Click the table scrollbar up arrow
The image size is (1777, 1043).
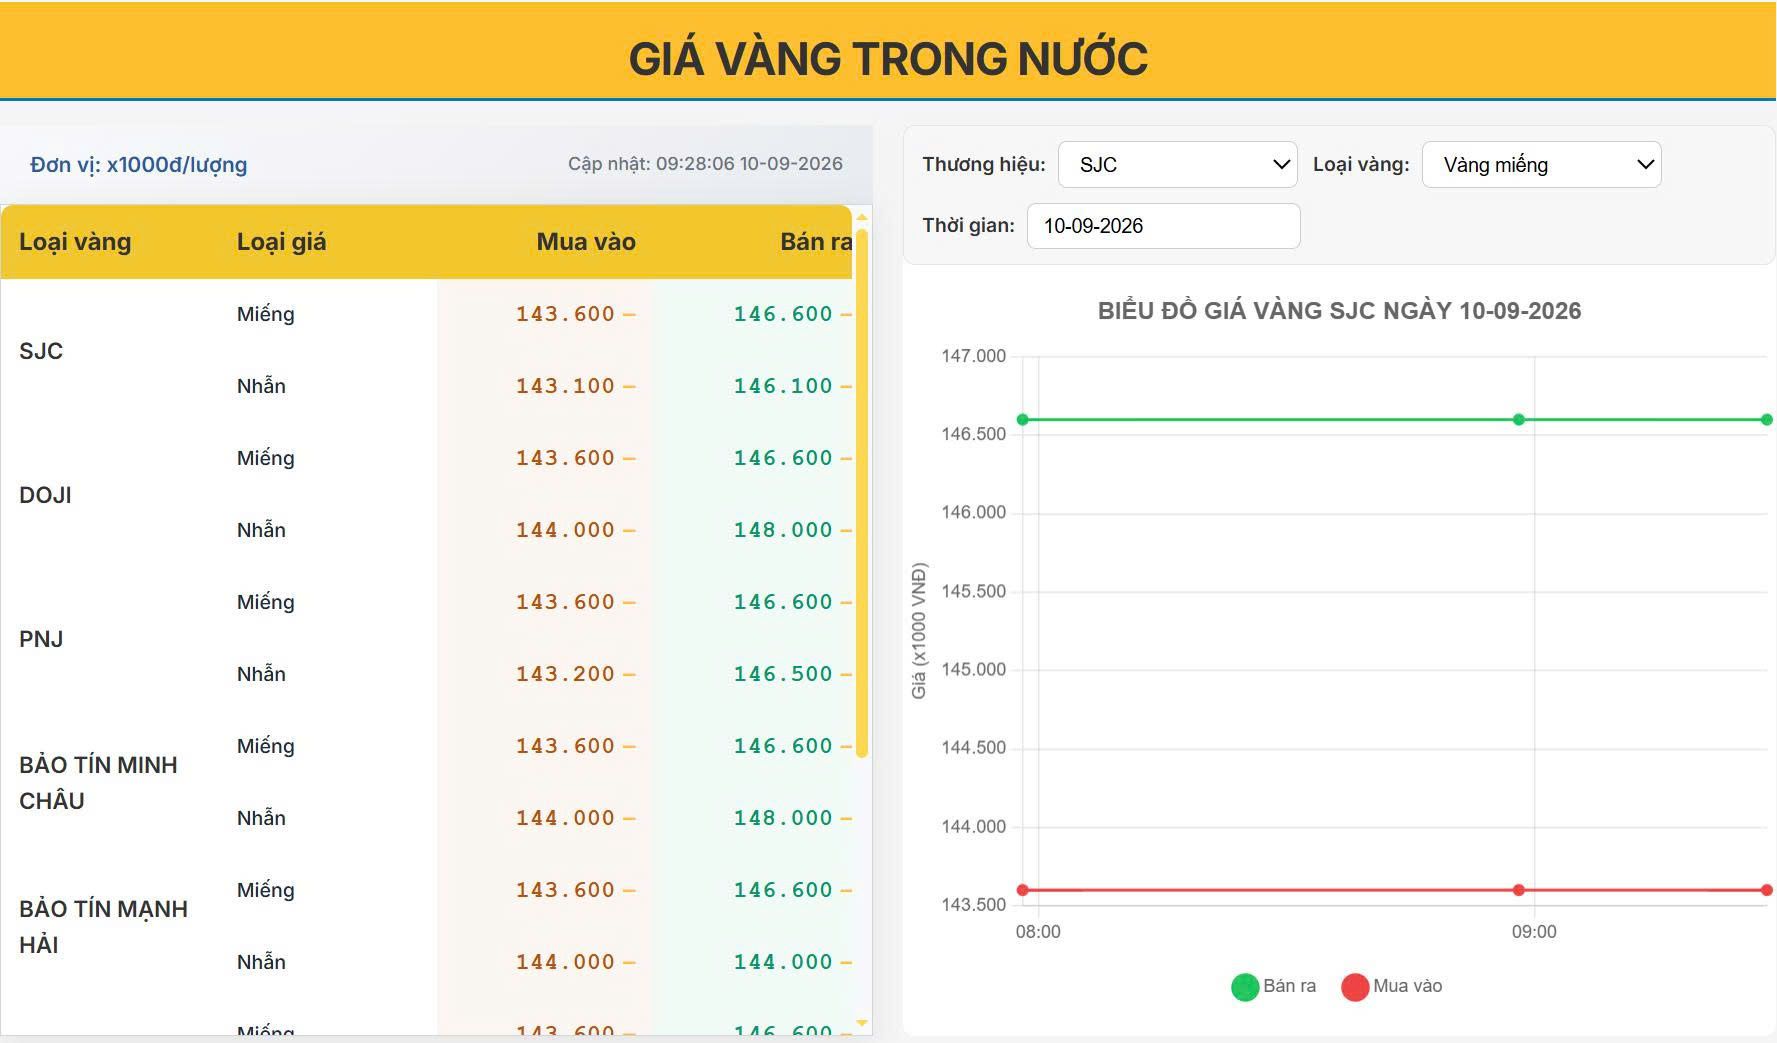pyautogui.click(x=862, y=217)
